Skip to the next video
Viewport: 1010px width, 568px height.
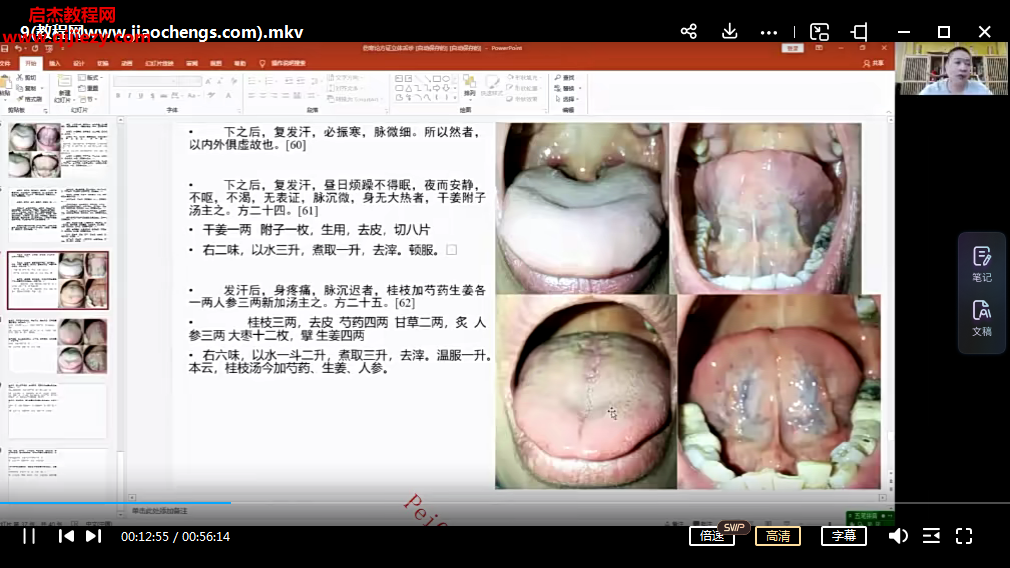93,536
